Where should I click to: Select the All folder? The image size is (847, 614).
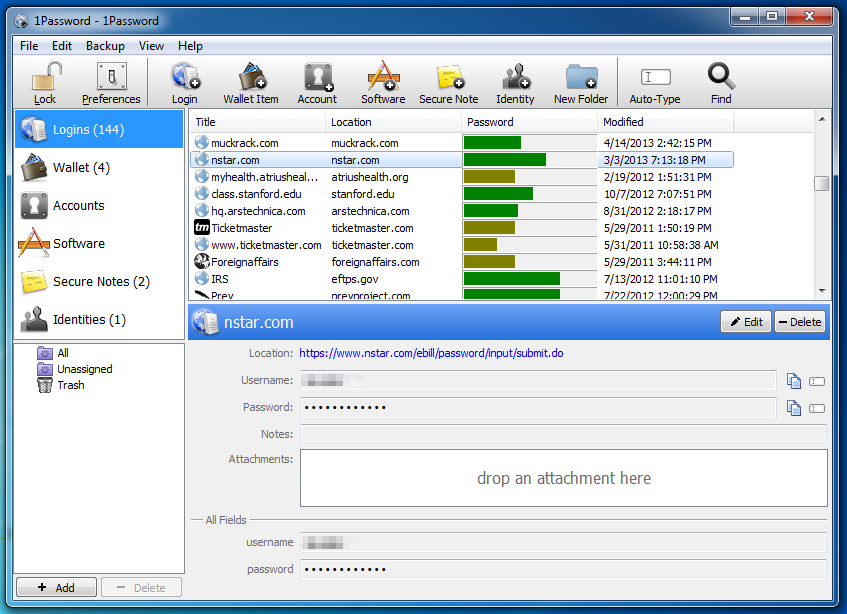pyautogui.click(x=53, y=353)
